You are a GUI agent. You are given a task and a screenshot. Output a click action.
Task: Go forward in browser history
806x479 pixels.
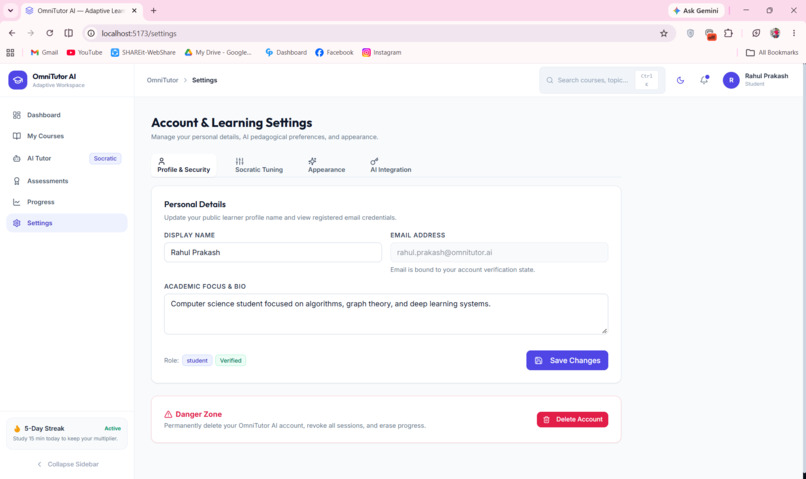point(30,33)
